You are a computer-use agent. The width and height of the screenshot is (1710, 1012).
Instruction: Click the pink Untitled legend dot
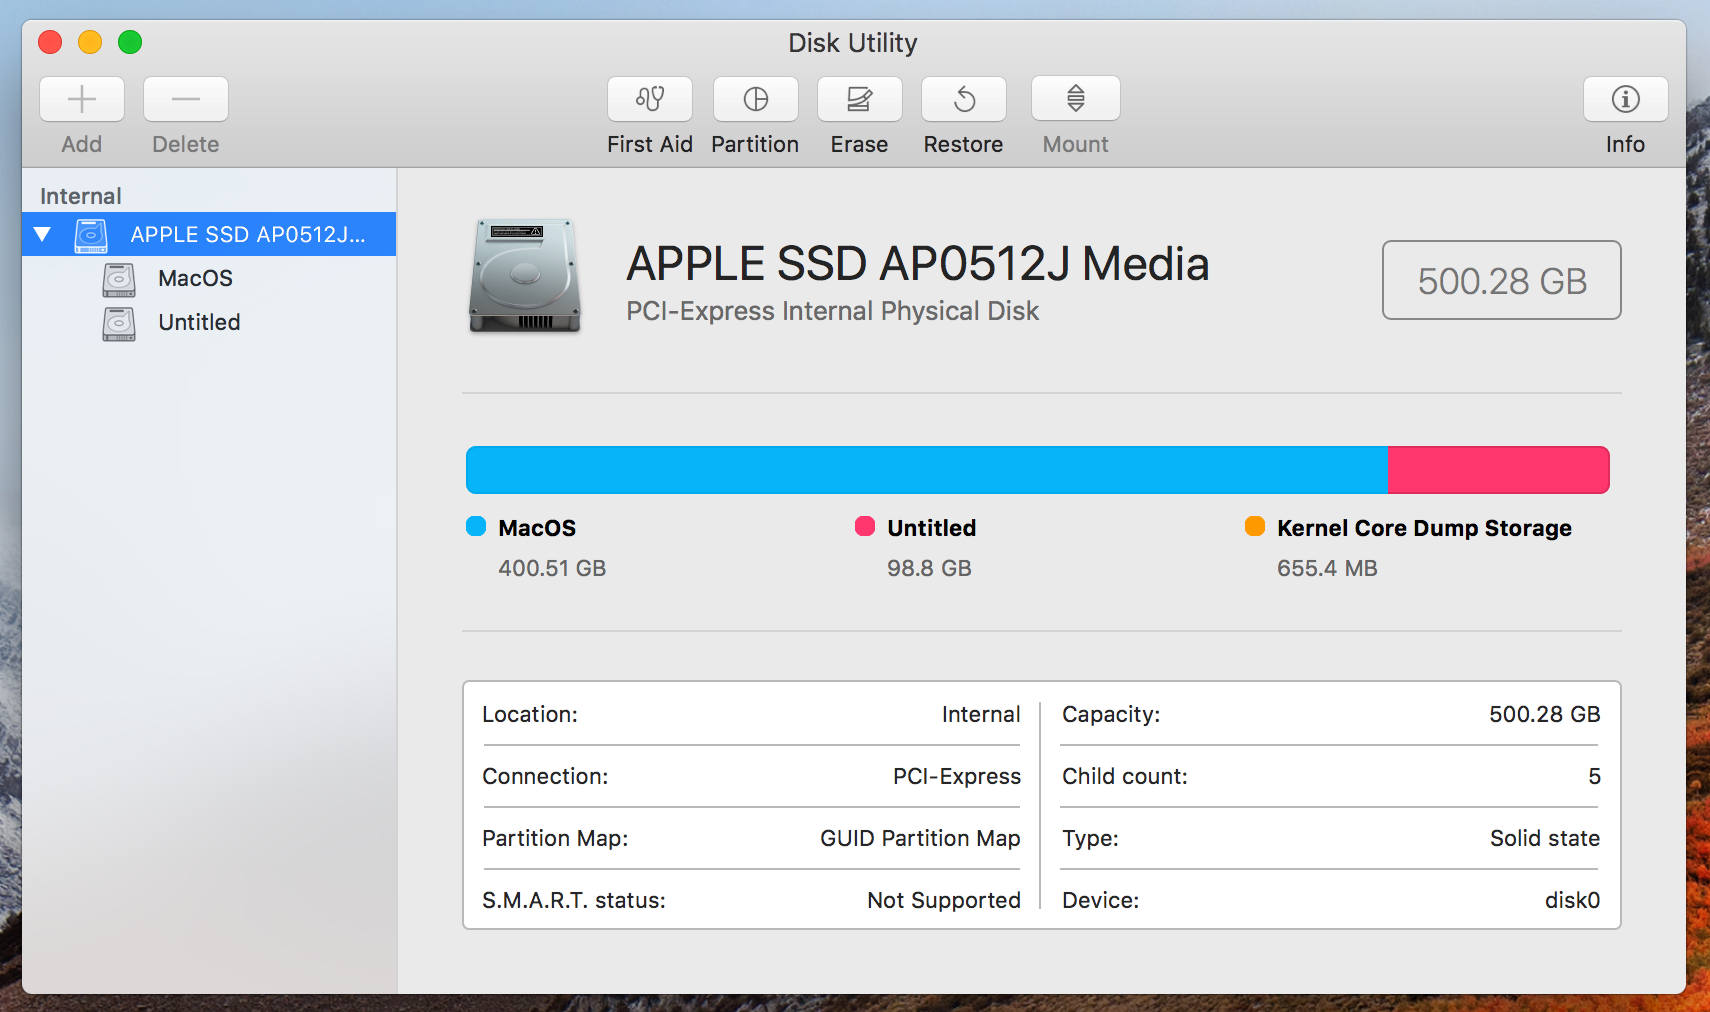[865, 527]
